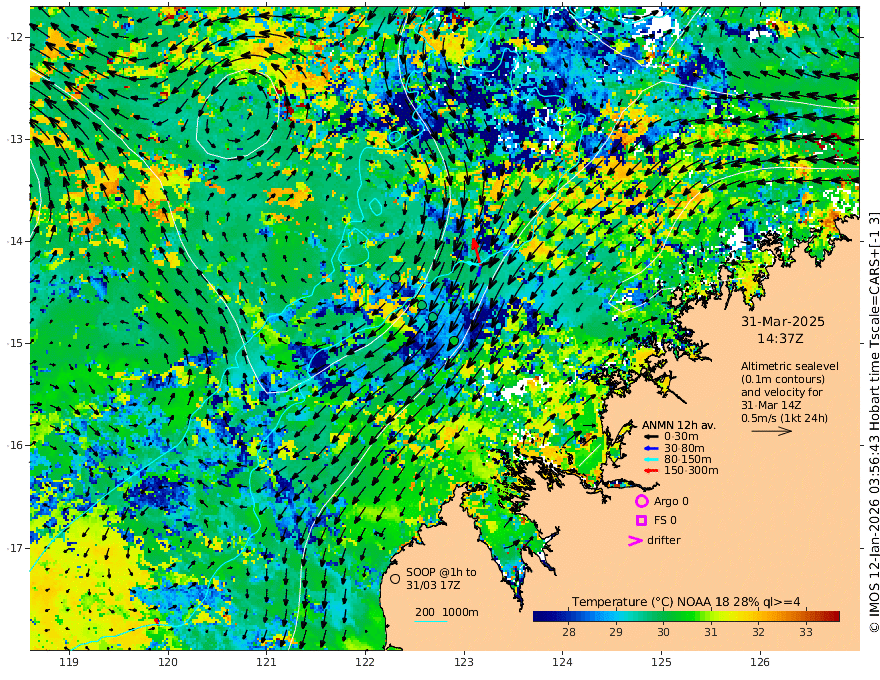
Task: Click the 'Altimetric sealevel' caption text
Action: click(790, 366)
